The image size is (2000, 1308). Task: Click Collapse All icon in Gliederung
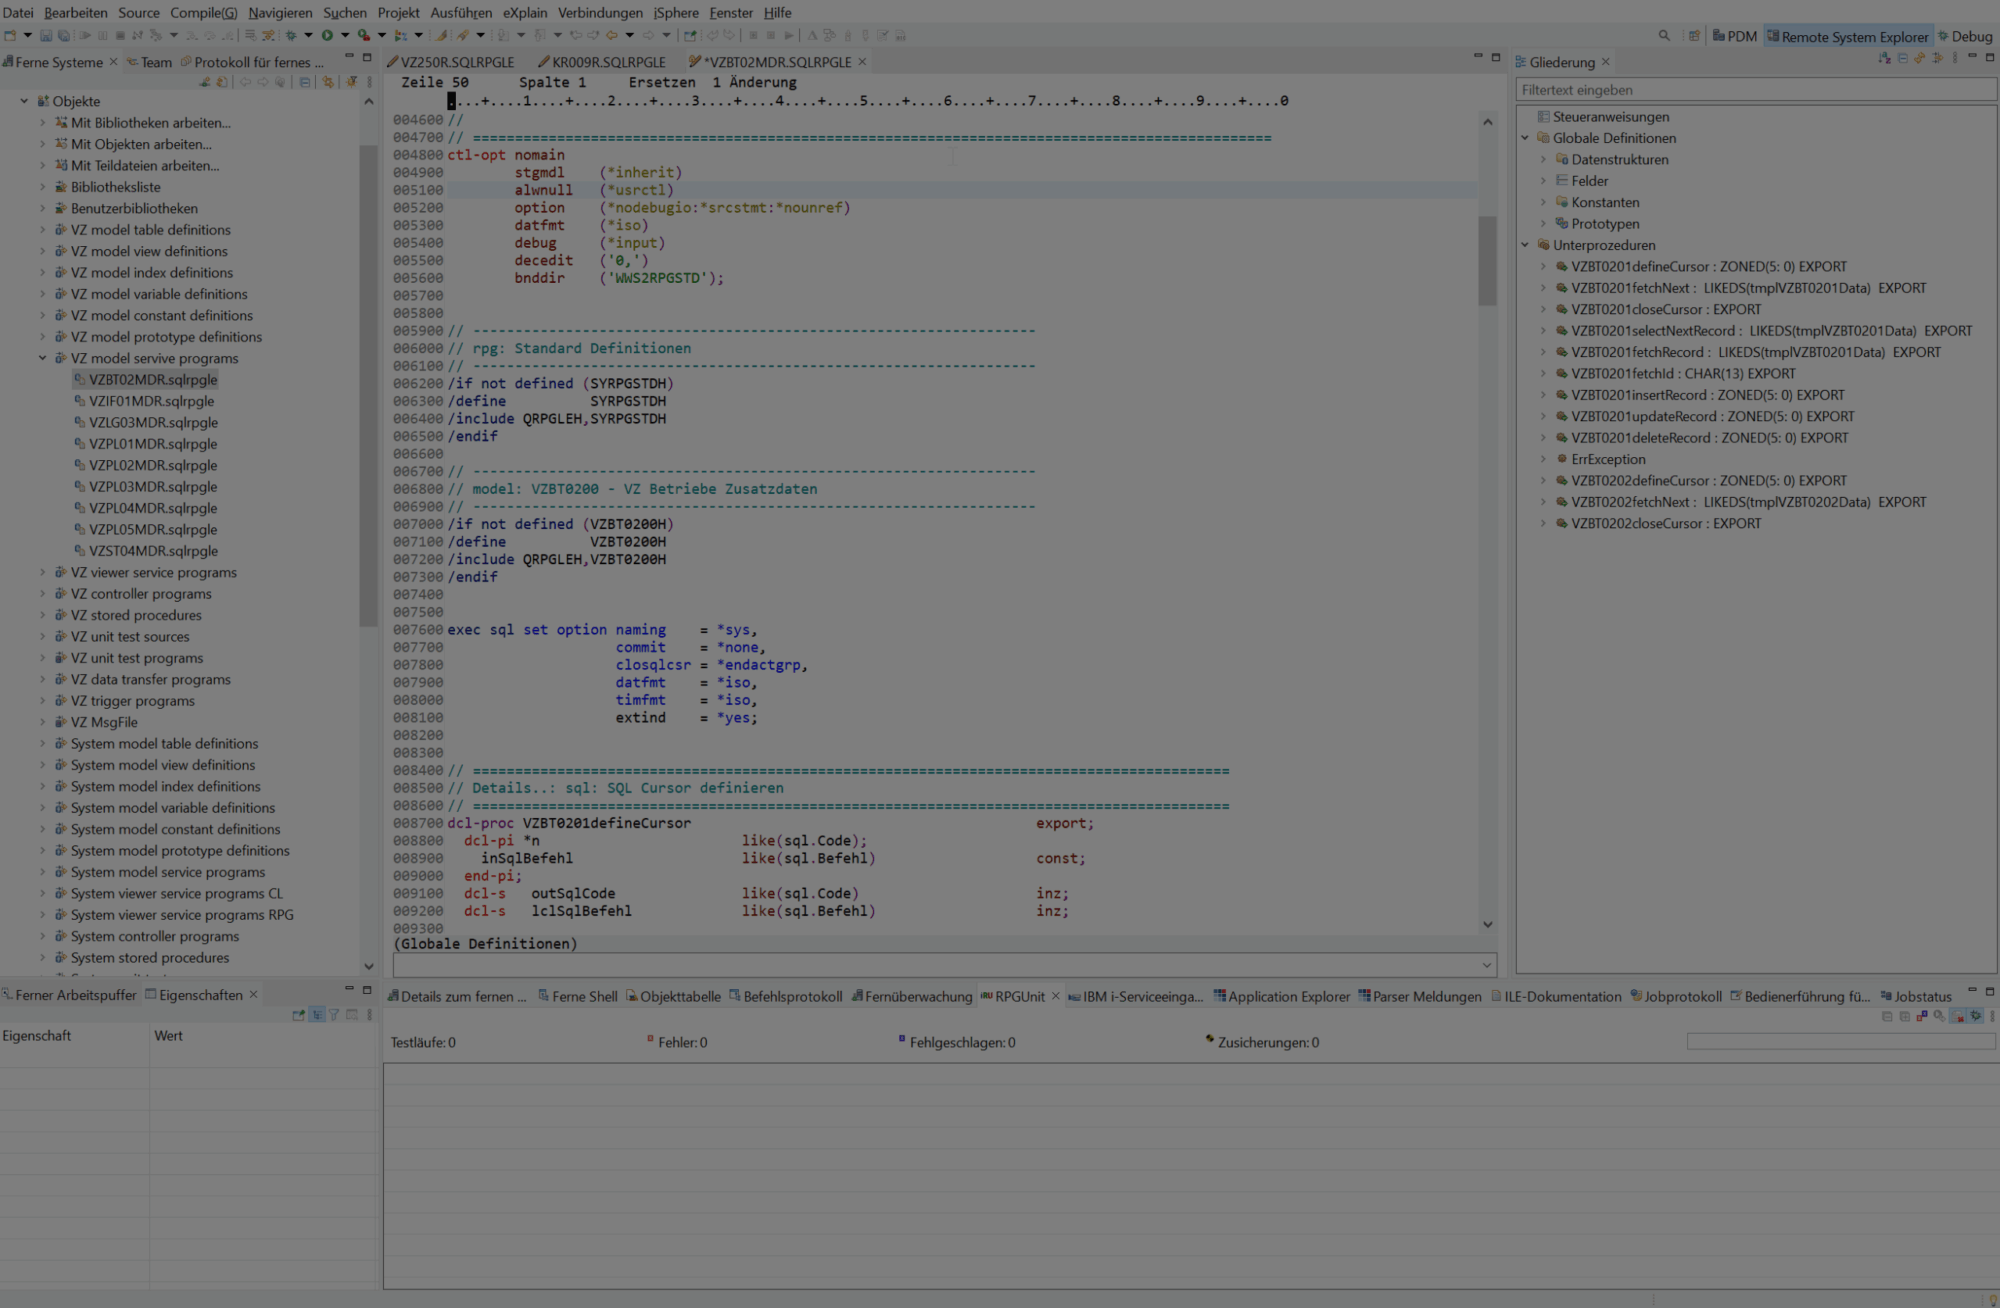[1902, 58]
